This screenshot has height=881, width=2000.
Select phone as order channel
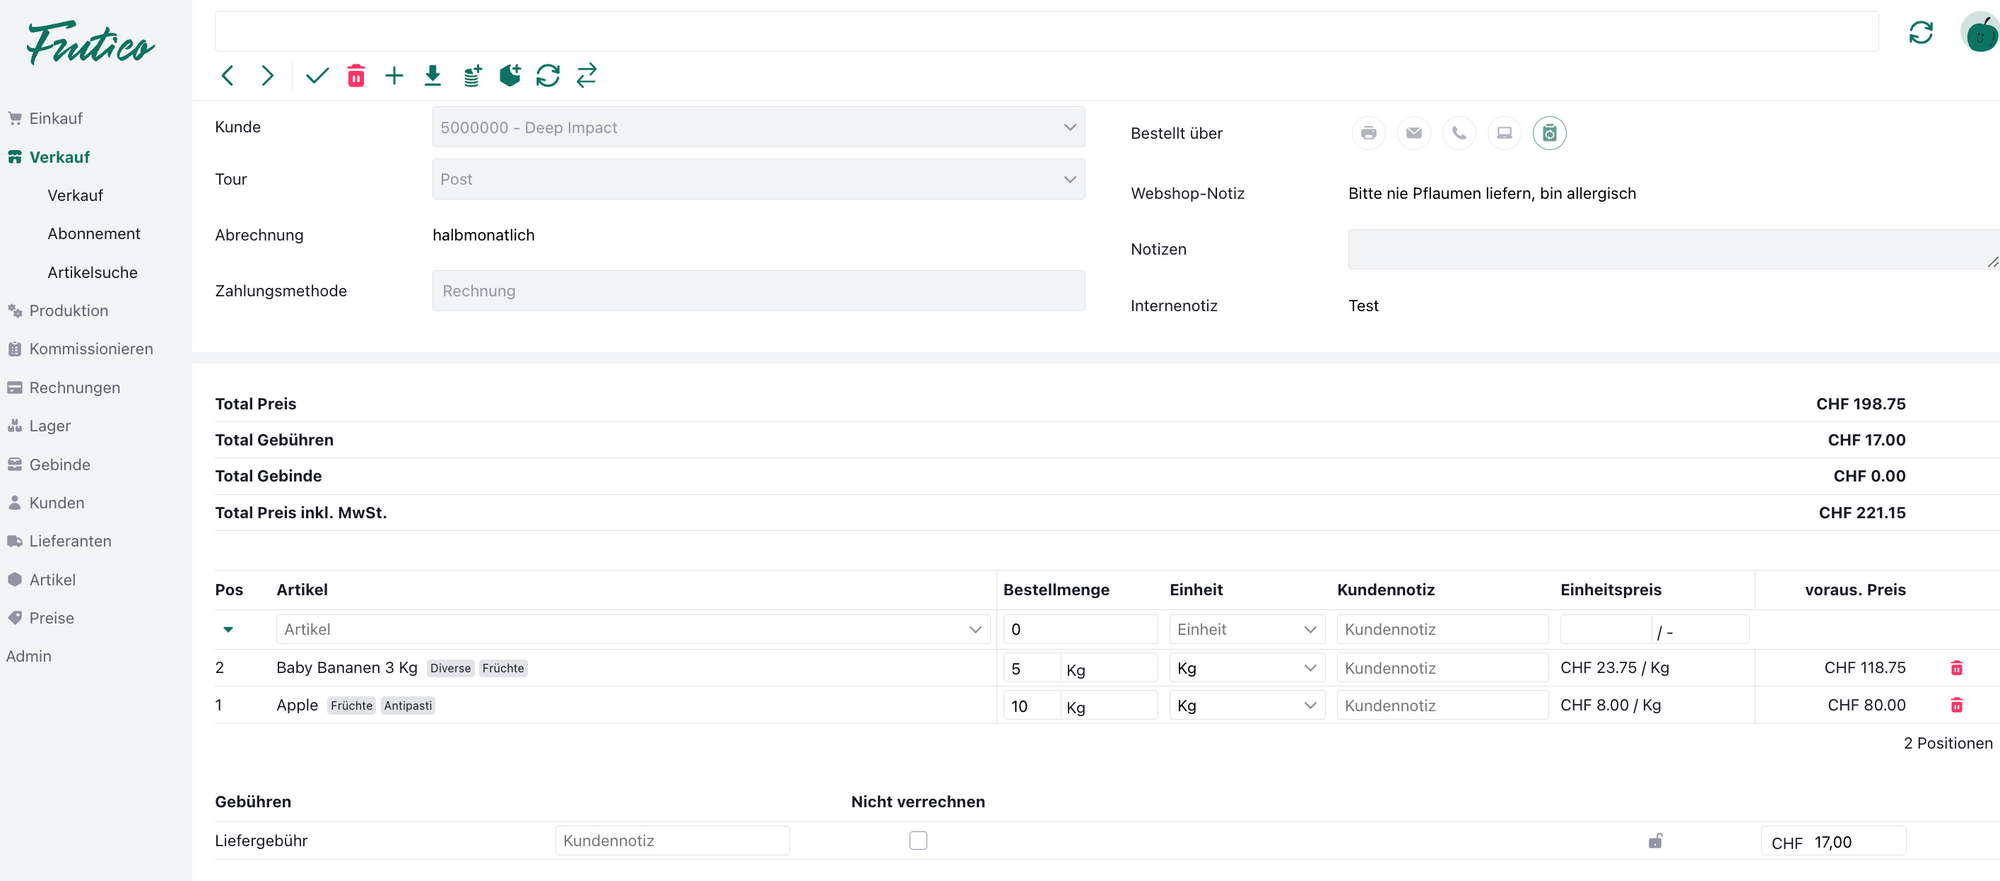[x=1459, y=133]
